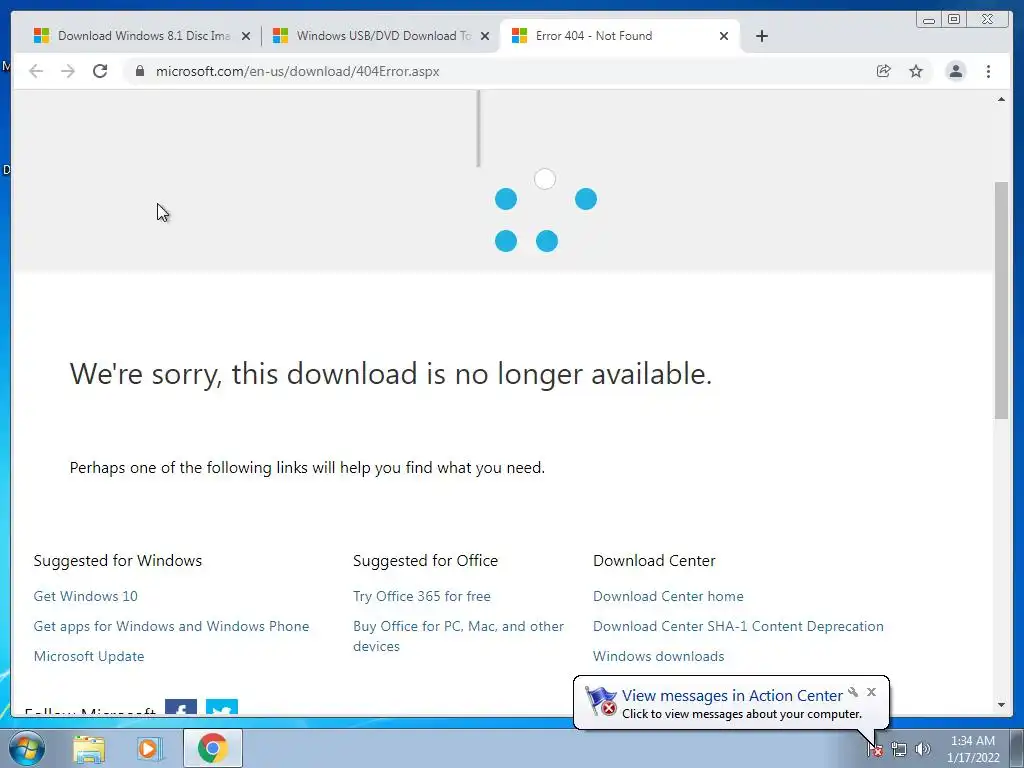This screenshot has height=768, width=1024.
Task: Open the Windows downloads link
Action: tap(658, 656)
